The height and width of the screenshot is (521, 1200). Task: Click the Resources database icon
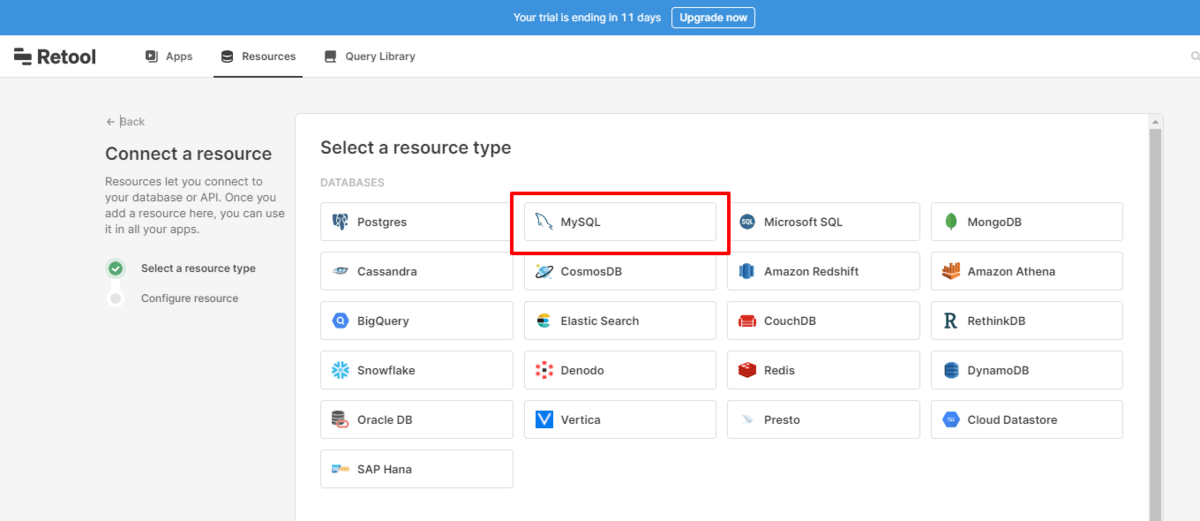pos(227,56)
